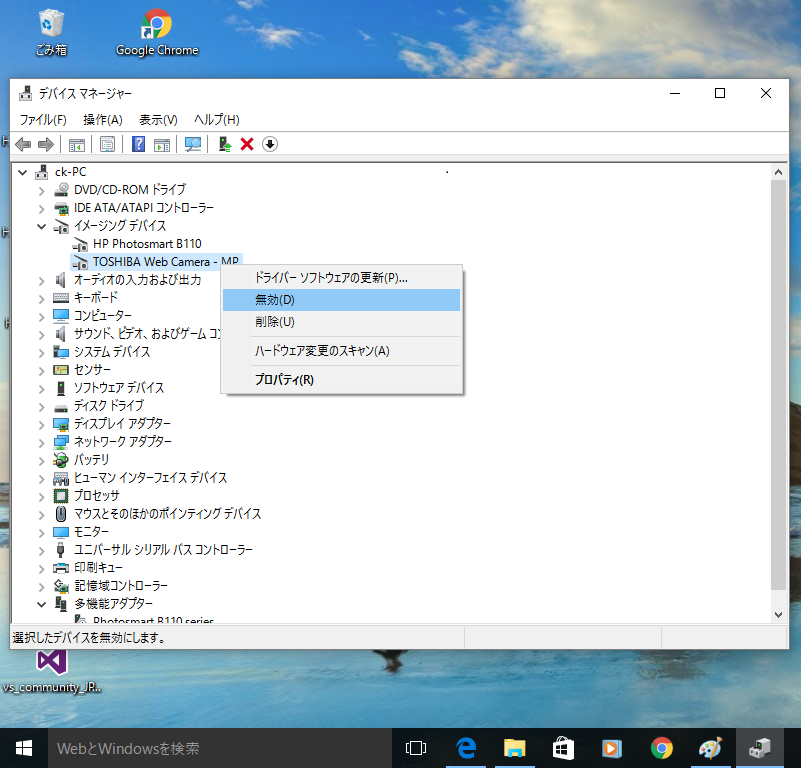Open the Windows Store taskbar icon
This screenshot has height=772, width=801.
tap(563, 748)
